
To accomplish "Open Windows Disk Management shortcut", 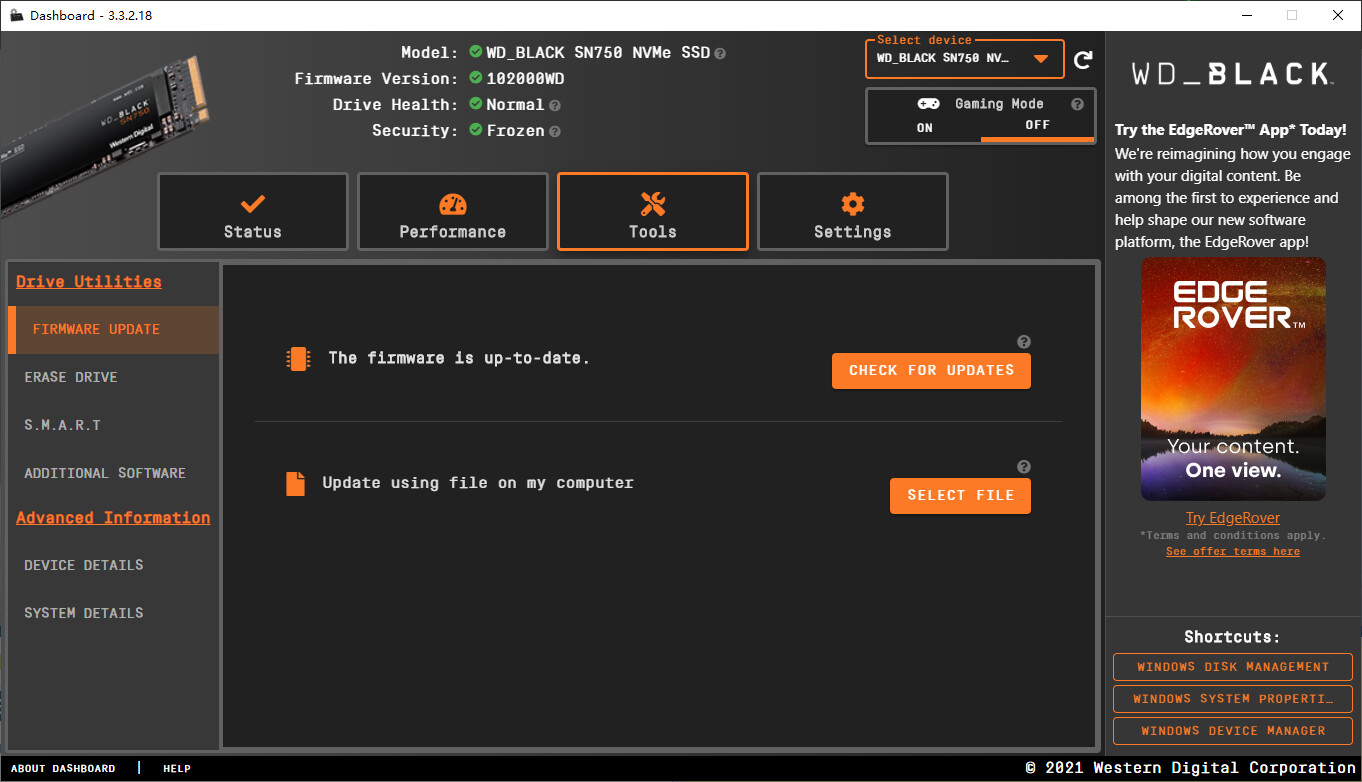I will (x=1233, y=667).
